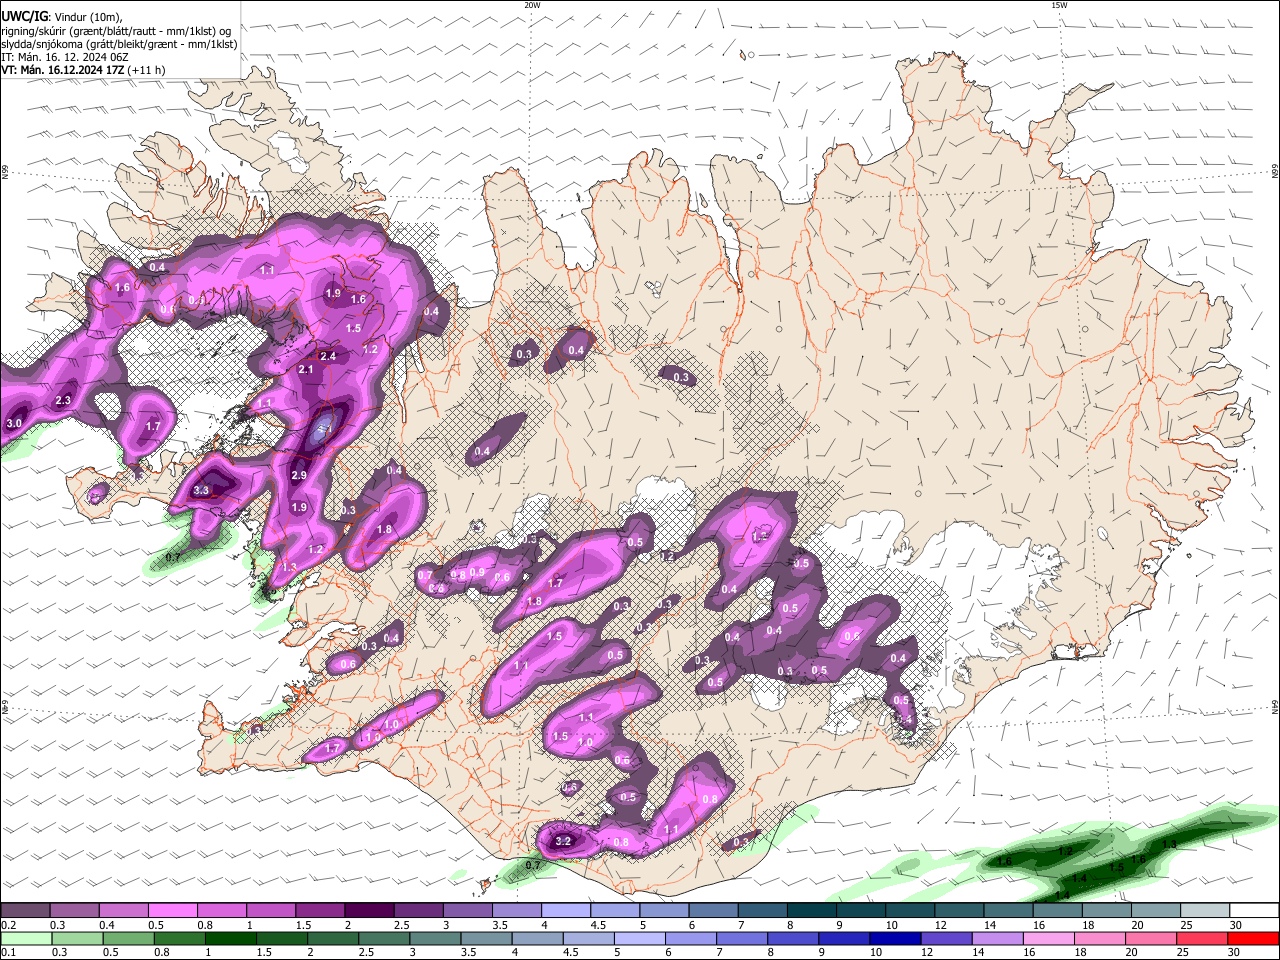Select the lower scale swatch labeled 2.5
Screen dimensions: 1280x960
click(x=383, y=938)
